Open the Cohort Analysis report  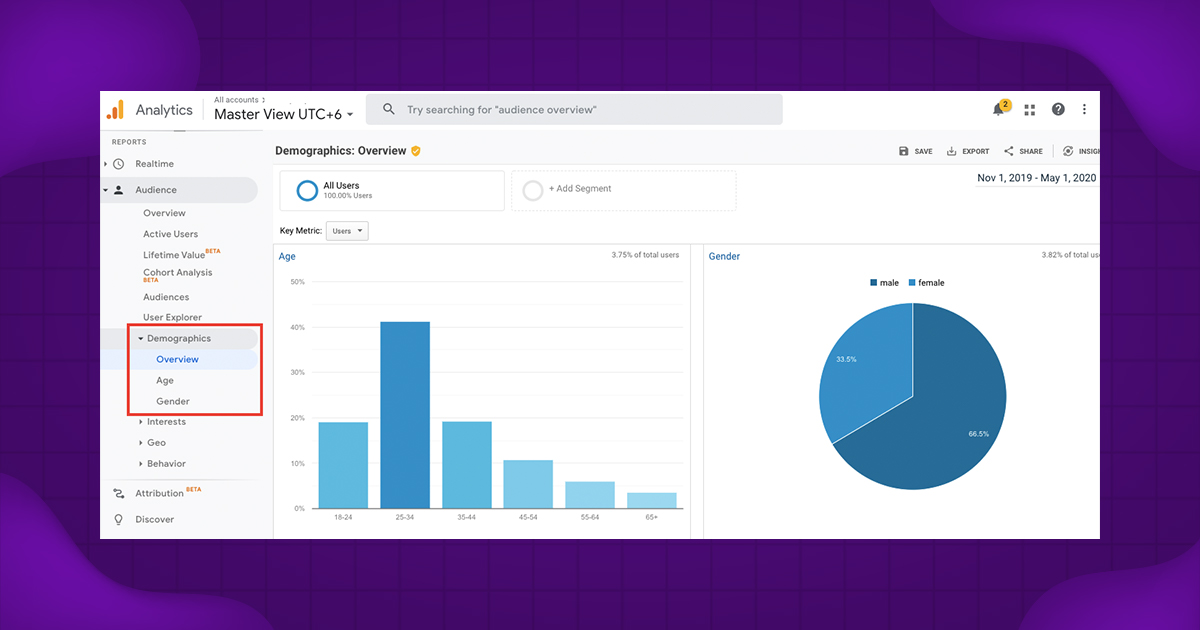coord(177,275)
